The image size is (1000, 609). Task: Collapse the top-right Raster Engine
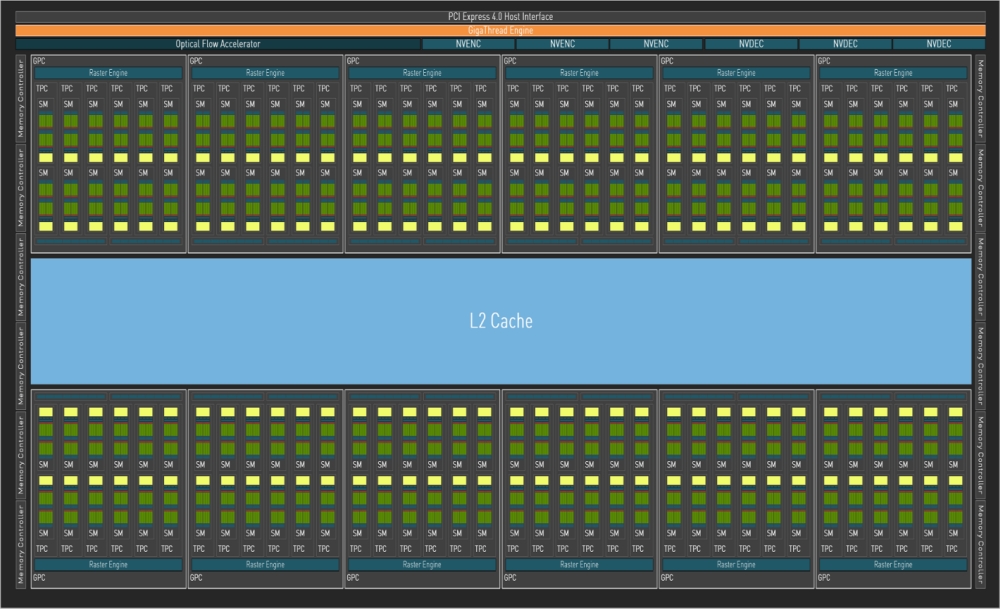893,72
